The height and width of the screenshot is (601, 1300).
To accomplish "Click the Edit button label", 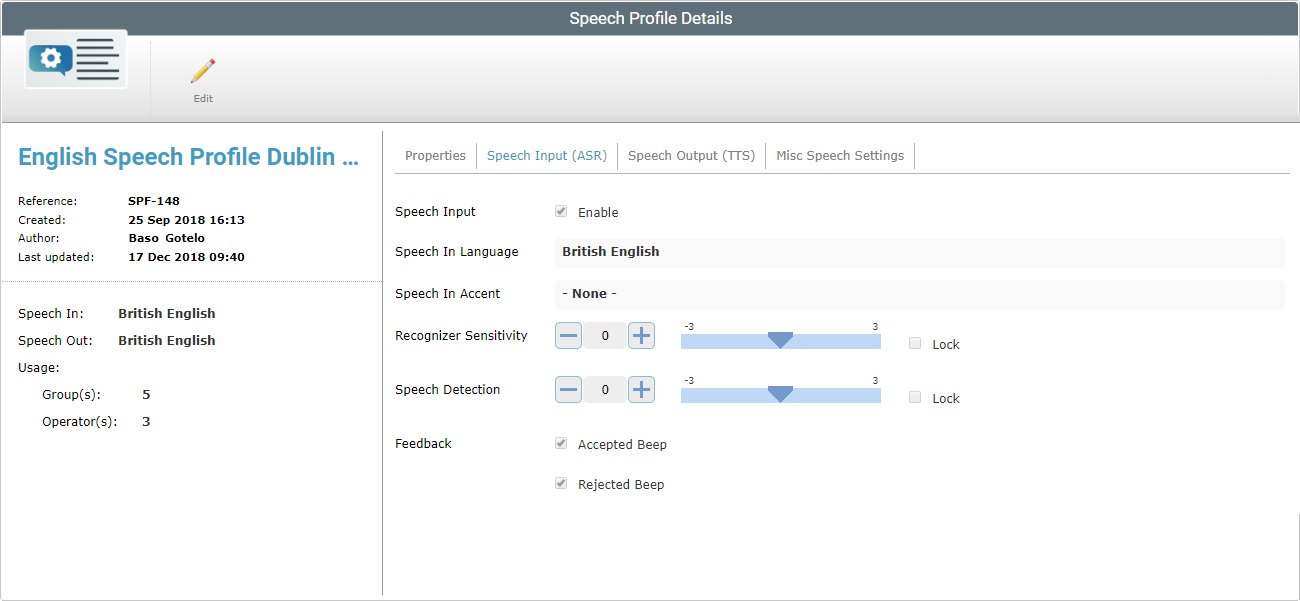I will tap(203, 98).
